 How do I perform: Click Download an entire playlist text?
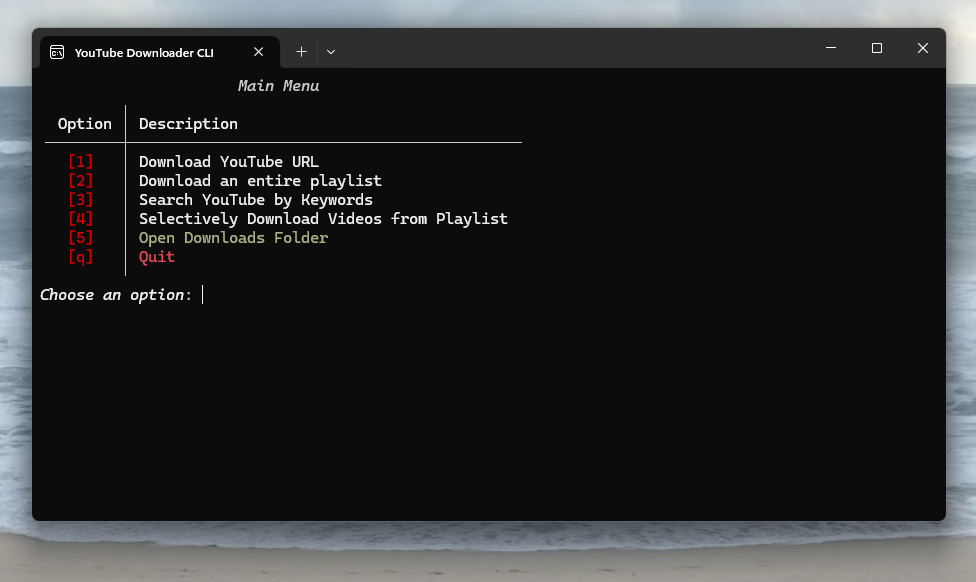pyautogui.click(x=260, y=181)
